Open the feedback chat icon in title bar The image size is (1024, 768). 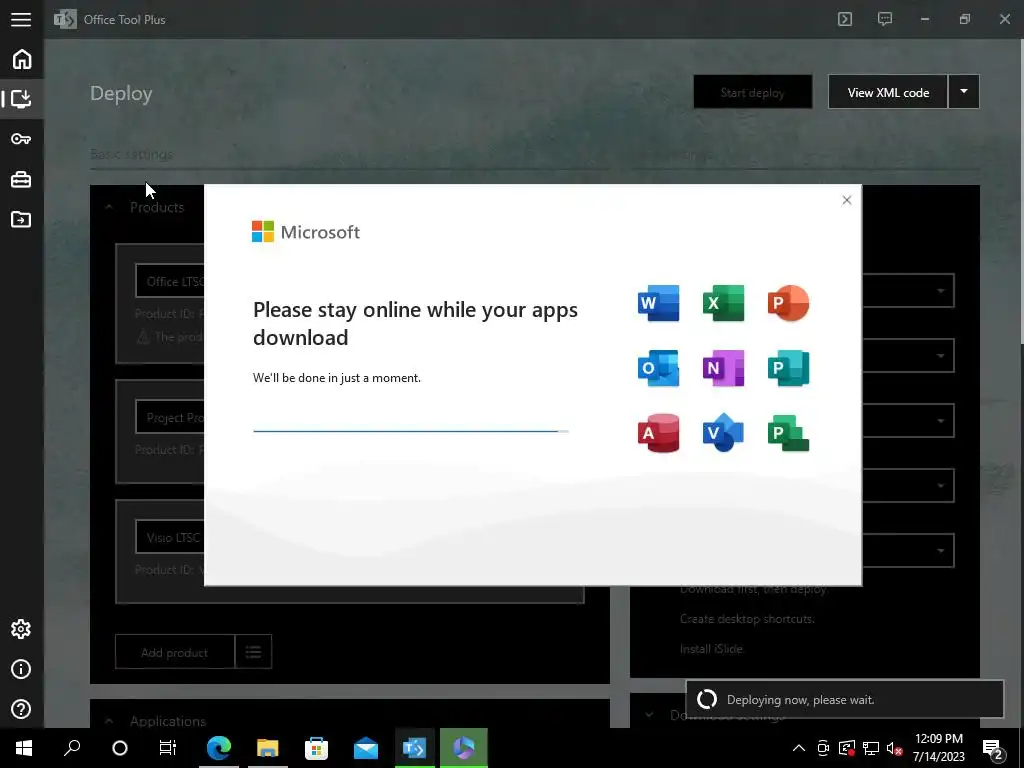(x=885, y=20)
